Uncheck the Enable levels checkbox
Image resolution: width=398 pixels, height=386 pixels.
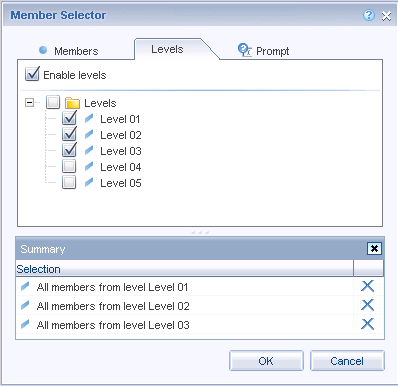(x=32, y=74)
